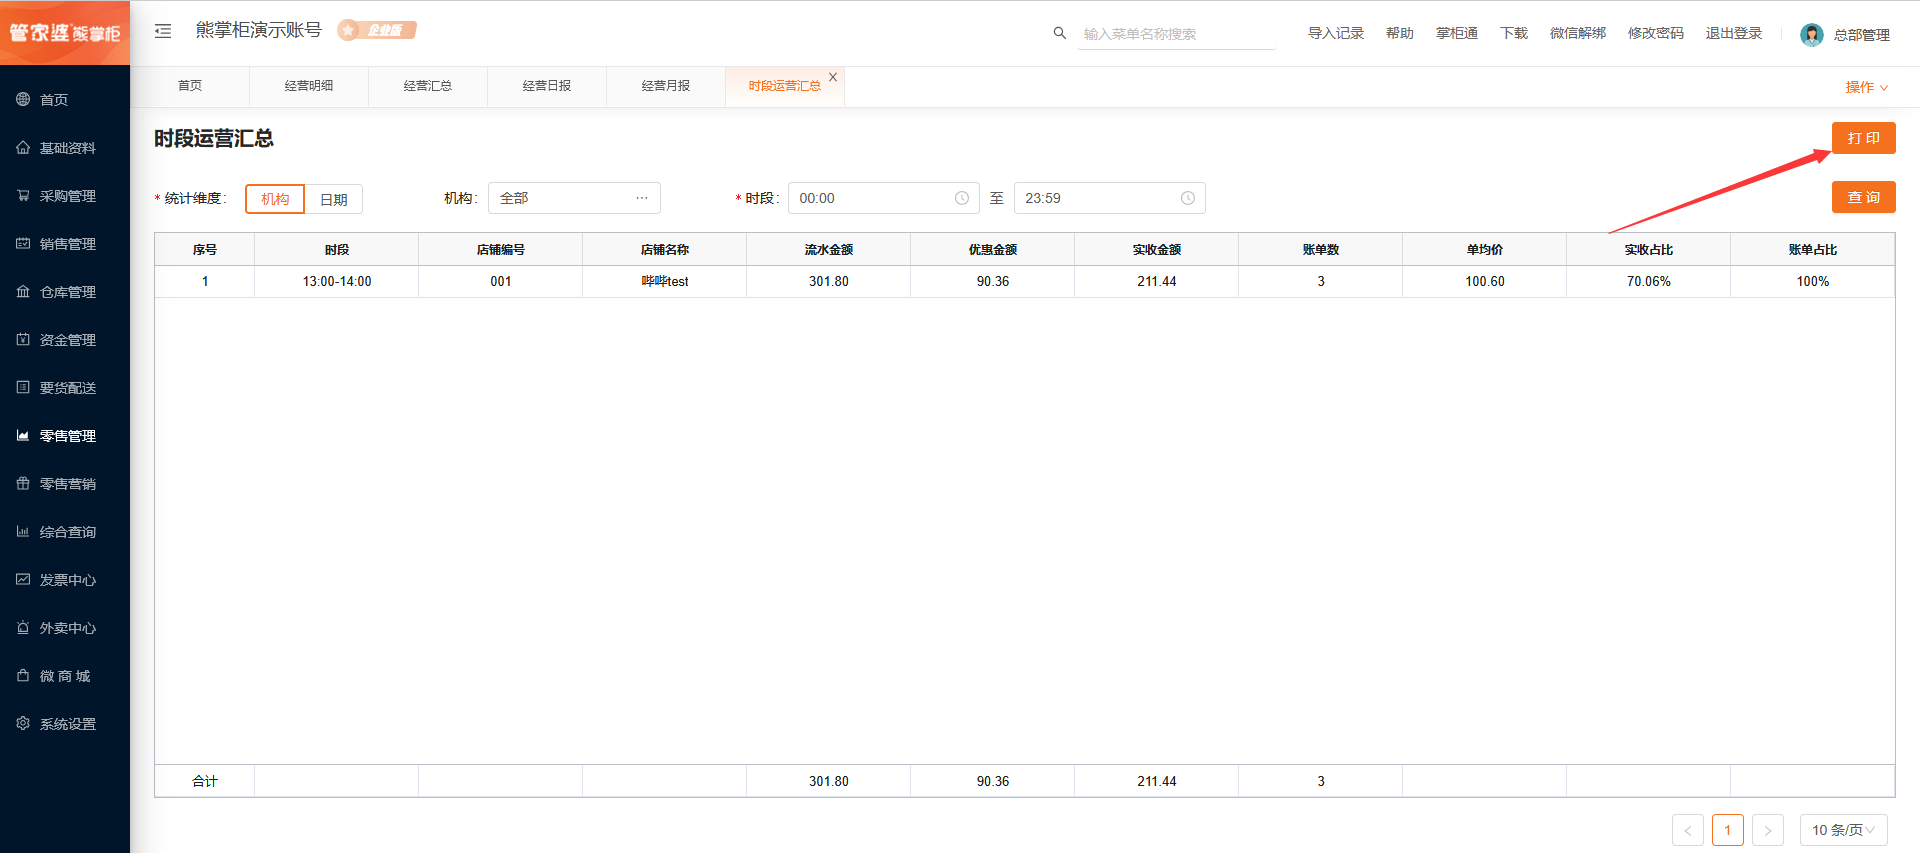Viewport: 1920px width, 853px height.
Task: Click the 微商城 shopping bag icon
Action: point(23,675)
